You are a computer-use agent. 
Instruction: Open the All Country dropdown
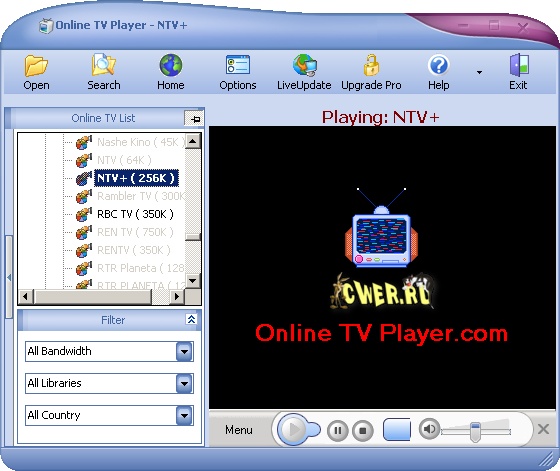coord(184,415)
